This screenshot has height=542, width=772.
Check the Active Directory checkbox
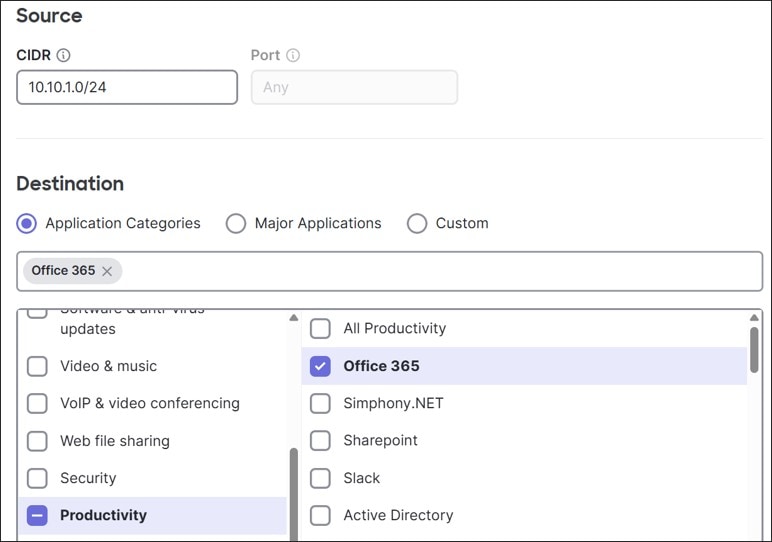tap(320, 516)
